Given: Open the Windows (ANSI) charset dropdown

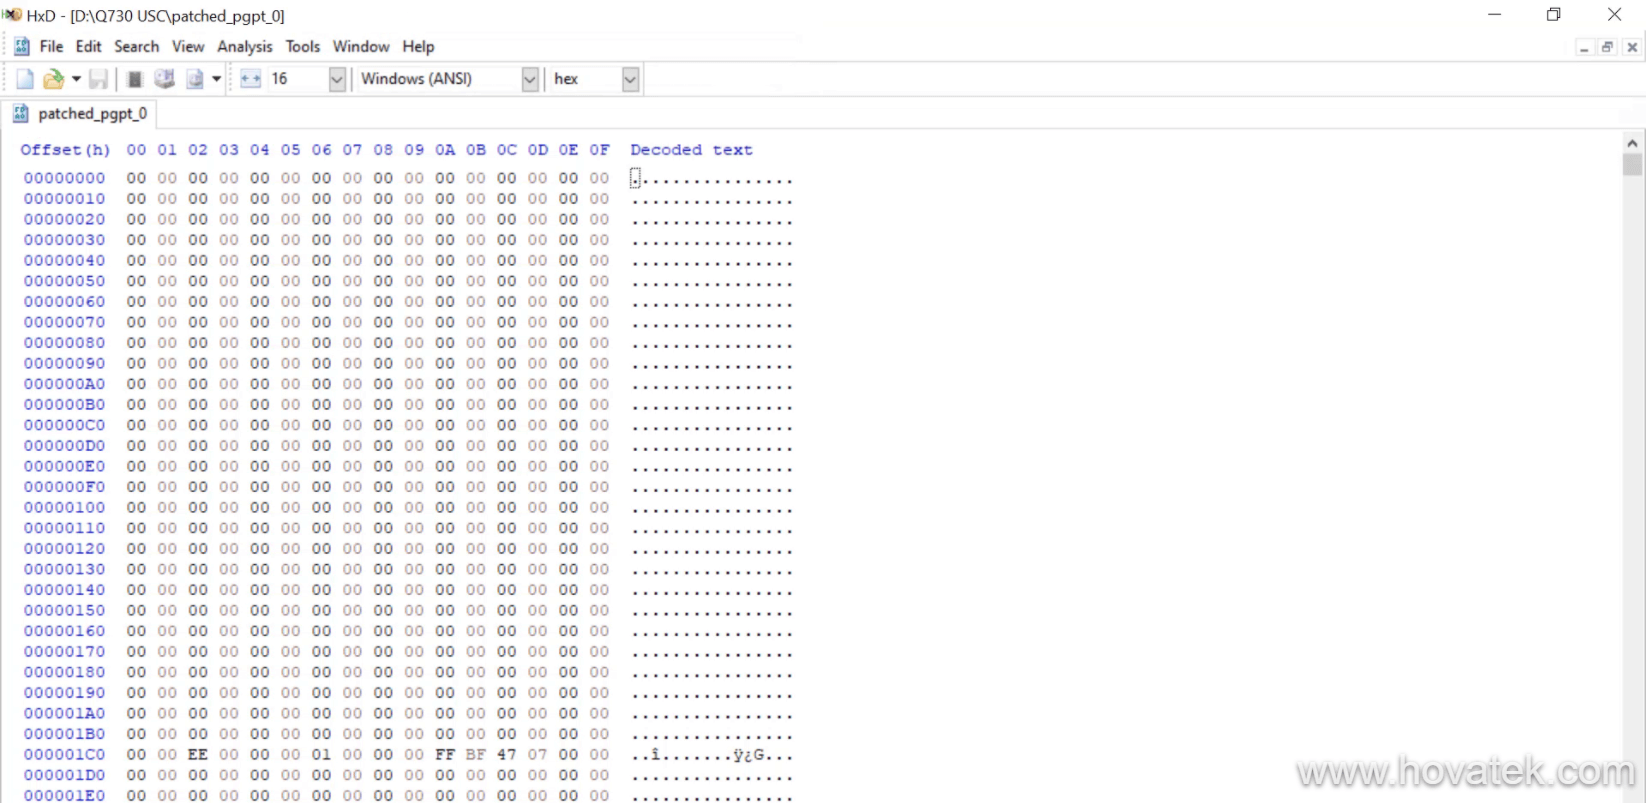Looking at the screenshot, I should (x=530, y=79).
